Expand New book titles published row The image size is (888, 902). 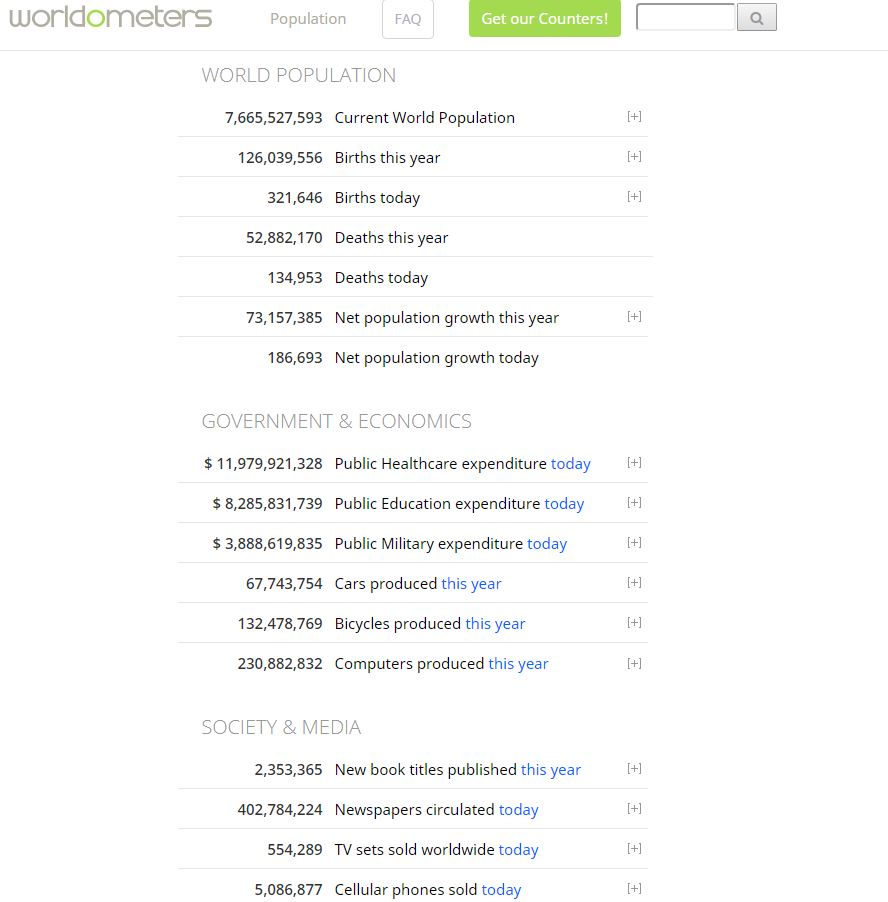pyautogui.click(x=634, y=769)
